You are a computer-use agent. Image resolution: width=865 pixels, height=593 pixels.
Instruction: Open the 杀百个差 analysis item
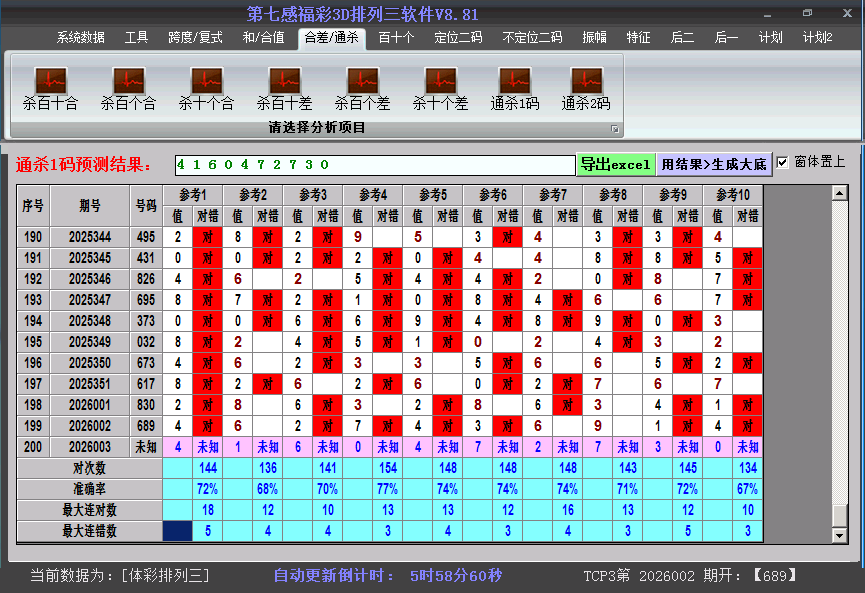[361, 85]
